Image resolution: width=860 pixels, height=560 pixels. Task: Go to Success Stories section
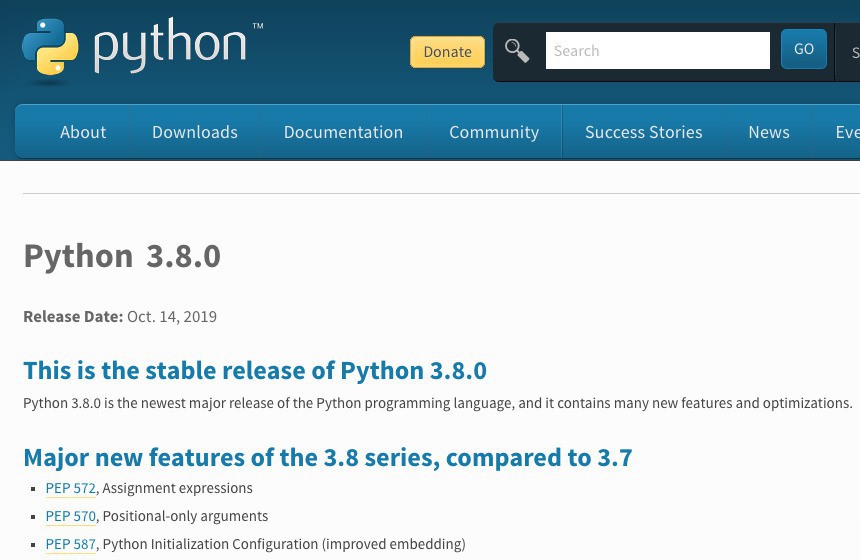click(x=643, y=132)
